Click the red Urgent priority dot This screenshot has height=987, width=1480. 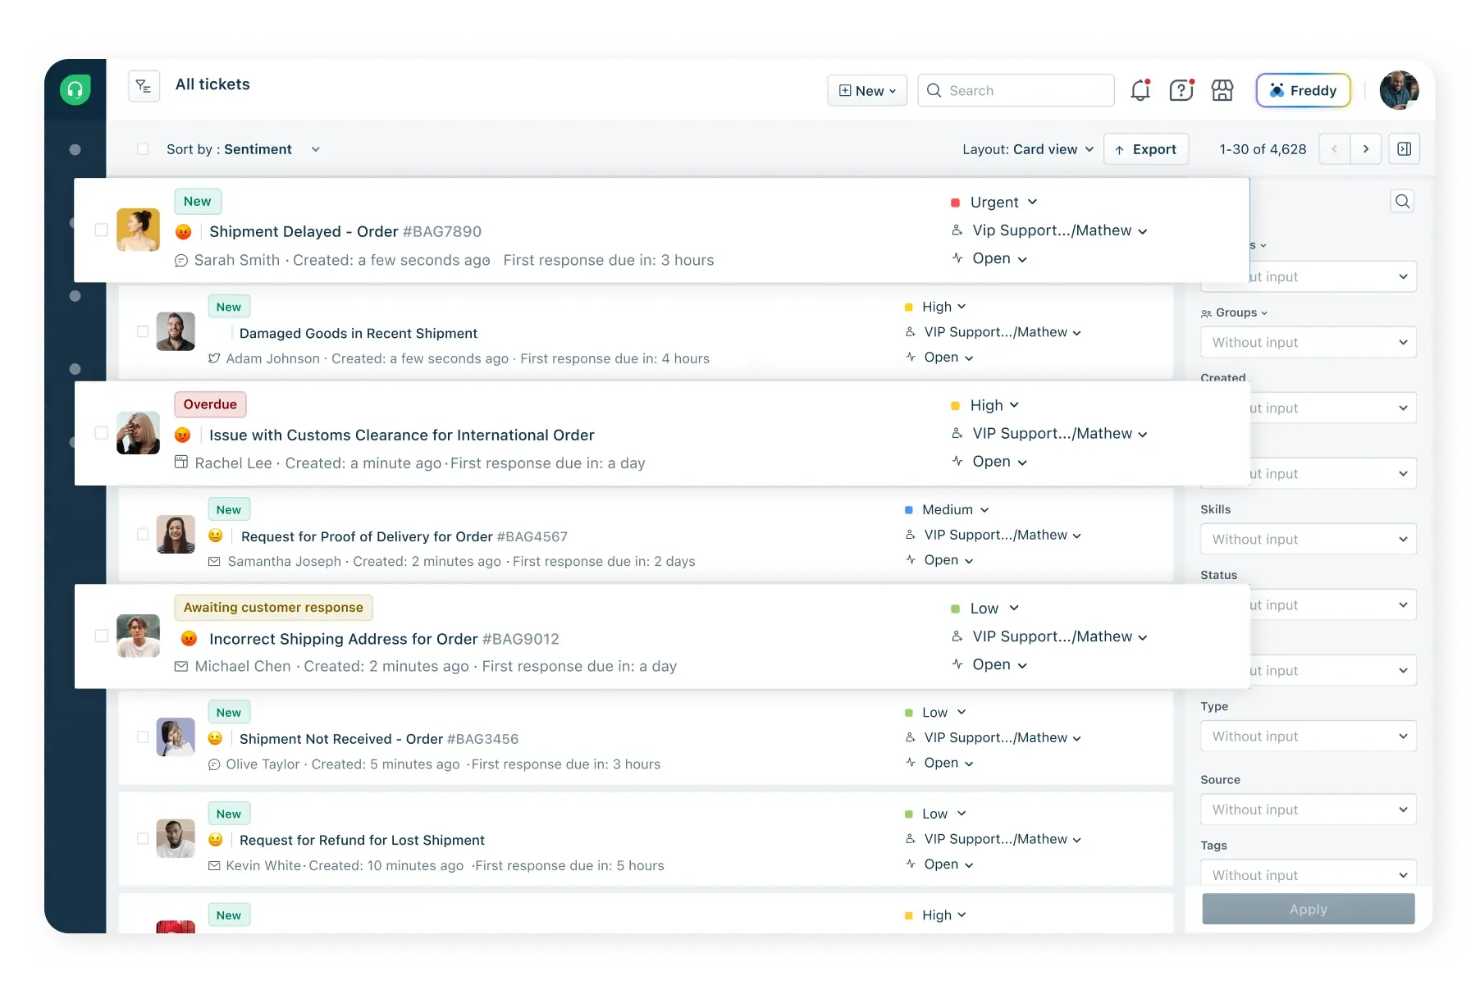(954, 201)
